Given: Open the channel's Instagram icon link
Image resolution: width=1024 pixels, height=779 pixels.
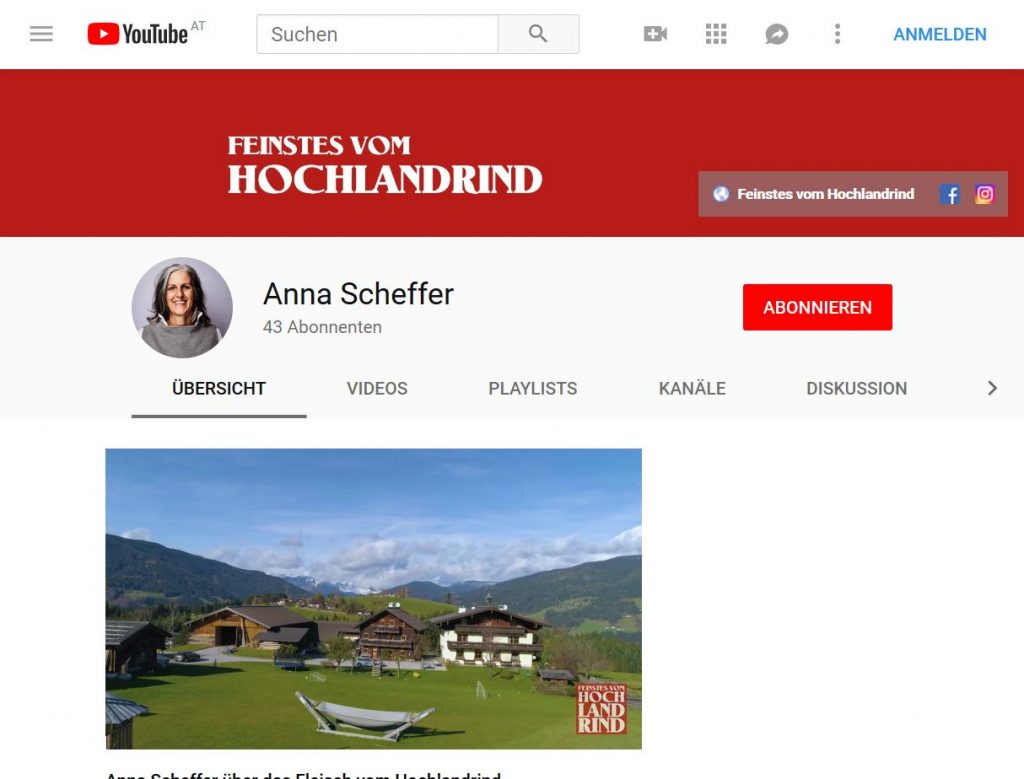Looking at the screenshot, I should point(984,194).
